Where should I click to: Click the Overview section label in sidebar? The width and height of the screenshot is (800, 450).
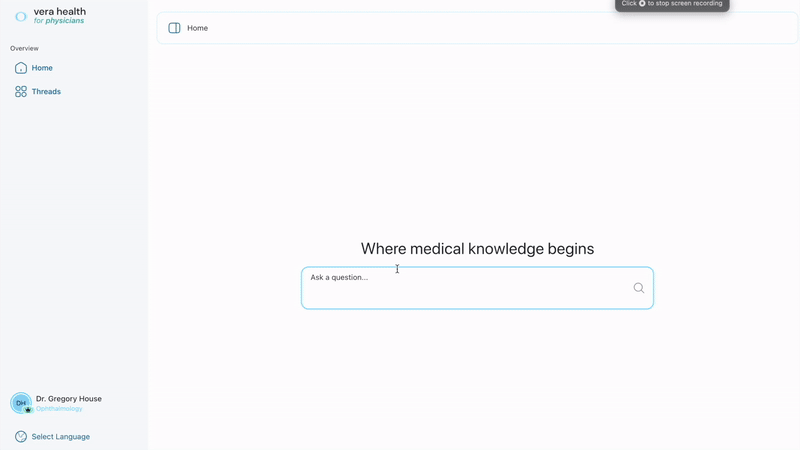(24, 48)
